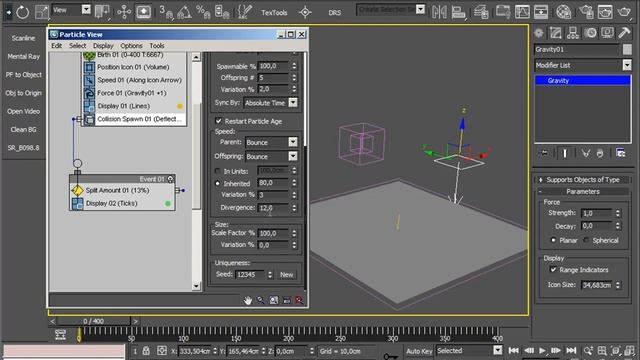Toggle Event 01 on/off lightbulb icon
The image size is (640, 360).
pos(171,179)
